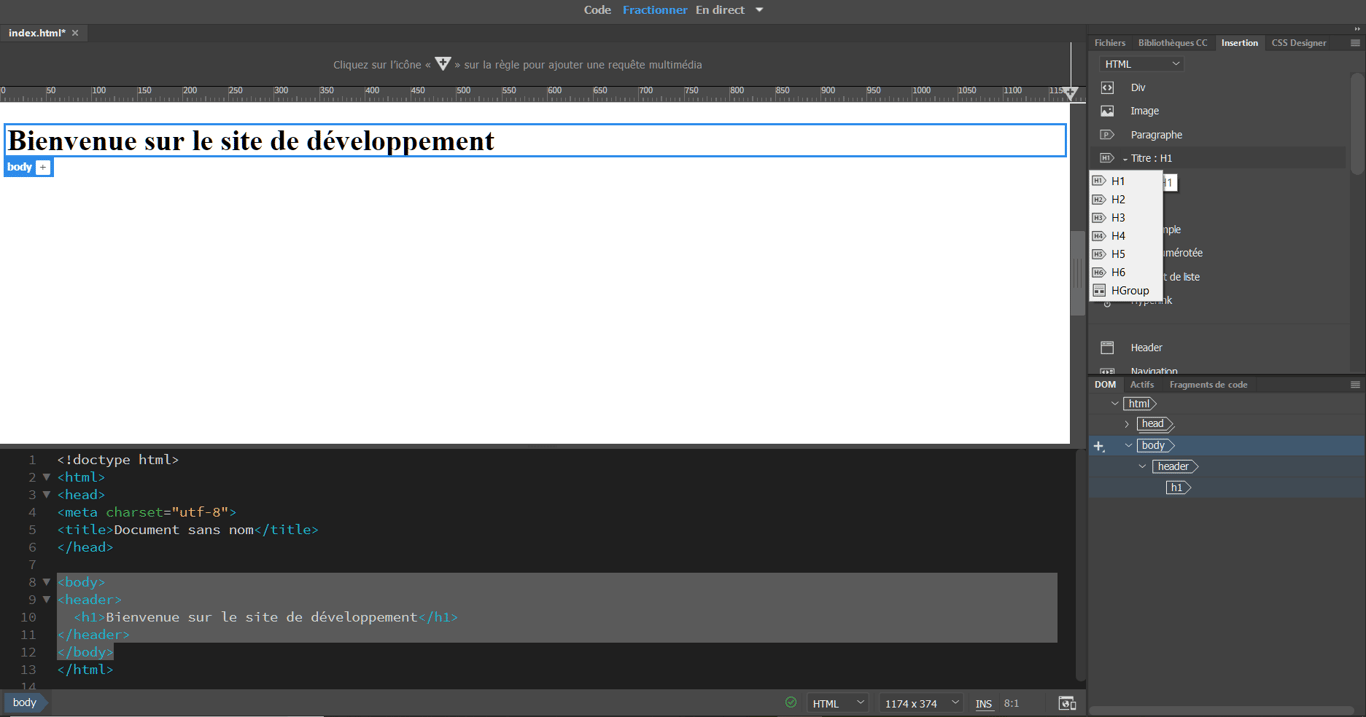
Task: Switch to the CSS Designer tab
Action: 1298,43
